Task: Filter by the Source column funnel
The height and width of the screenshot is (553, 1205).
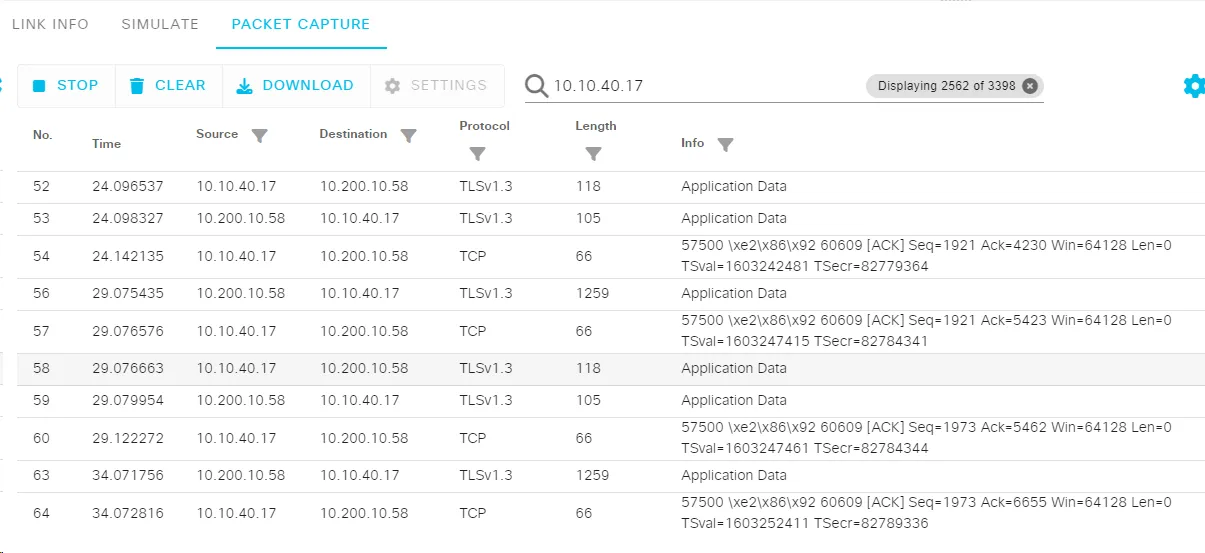Action: point(260,135)
